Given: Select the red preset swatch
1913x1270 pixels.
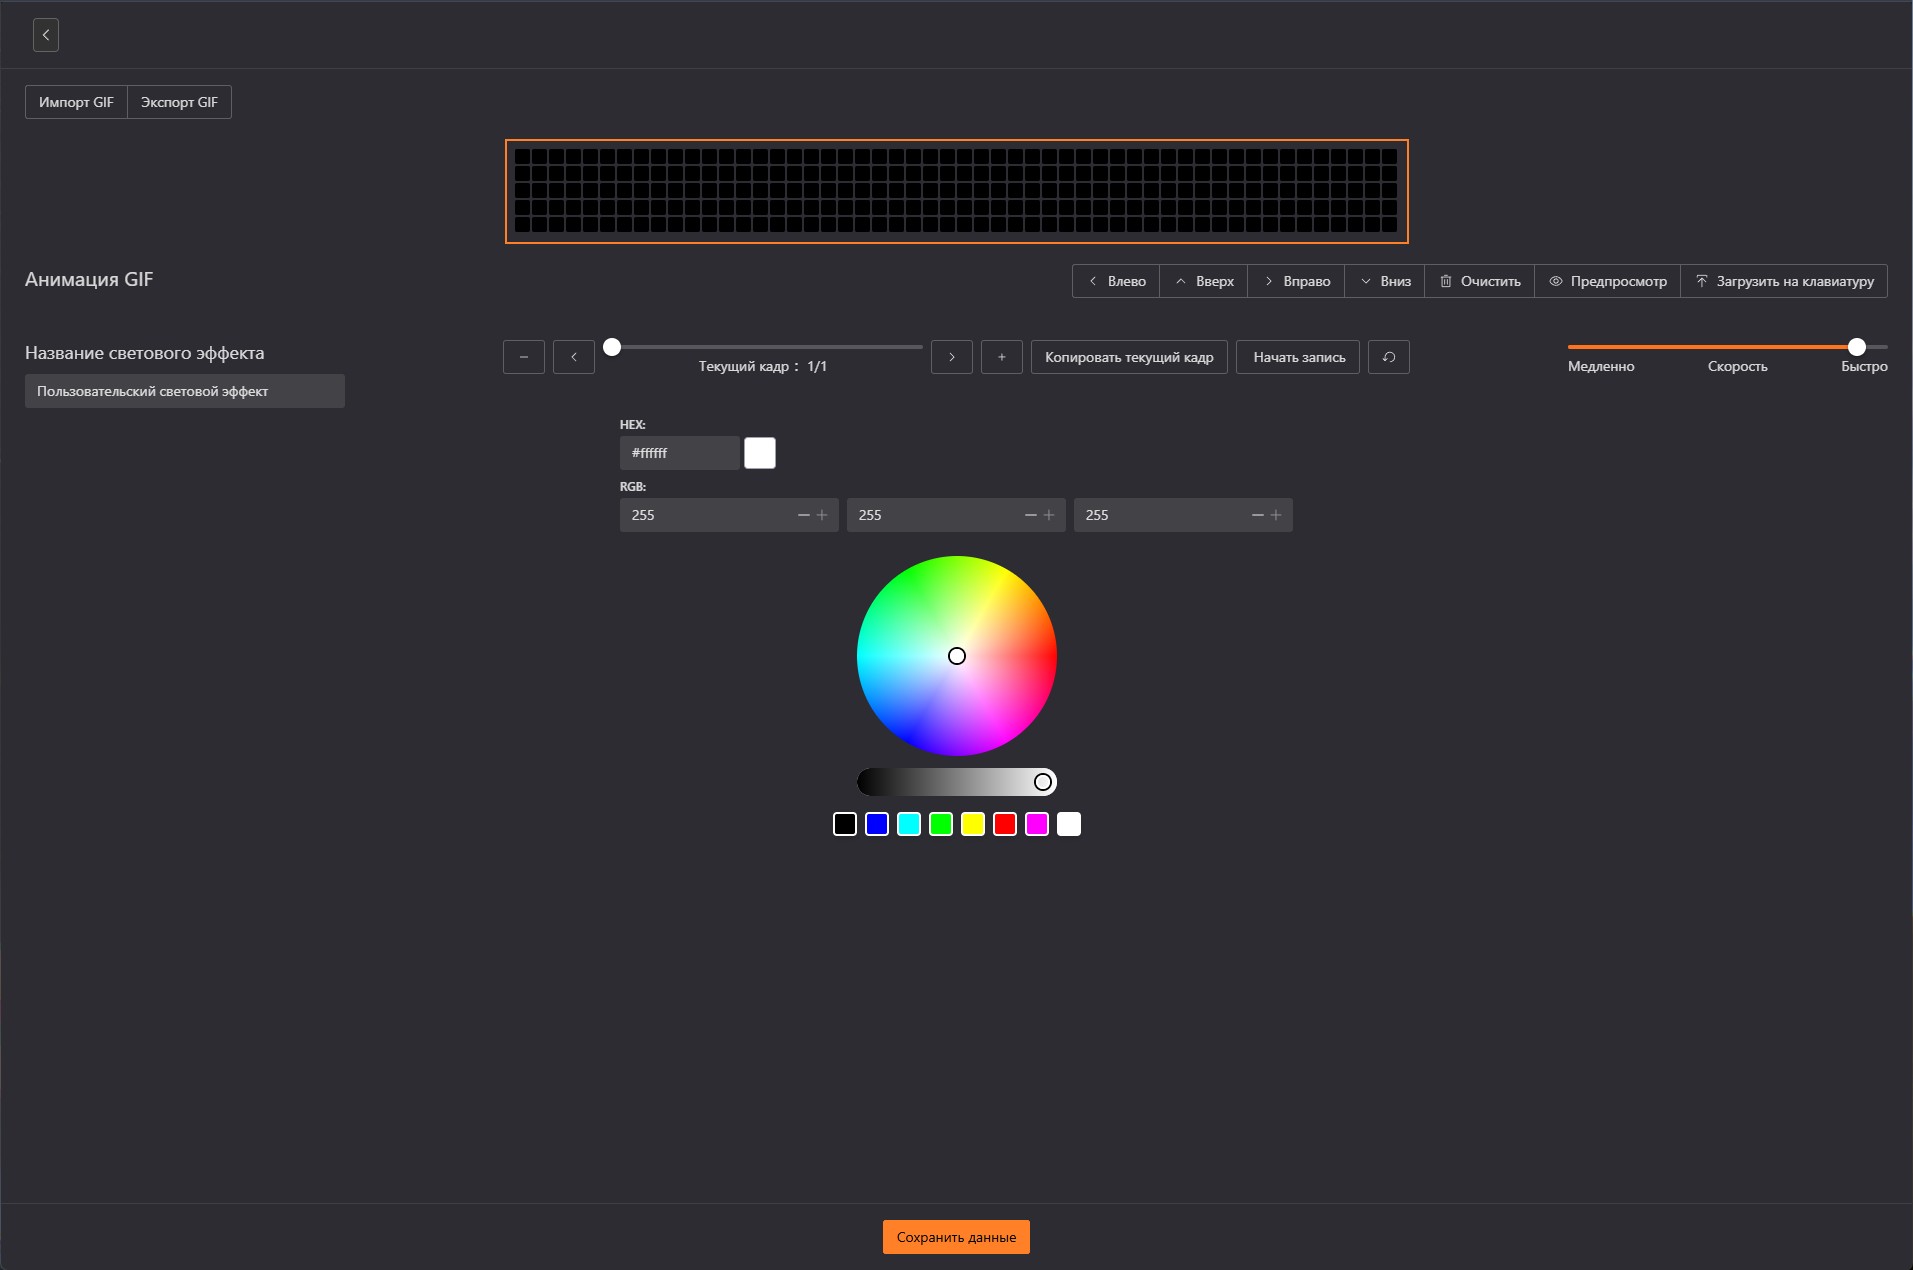Looking at the screenshot, I should (1005, 824).
